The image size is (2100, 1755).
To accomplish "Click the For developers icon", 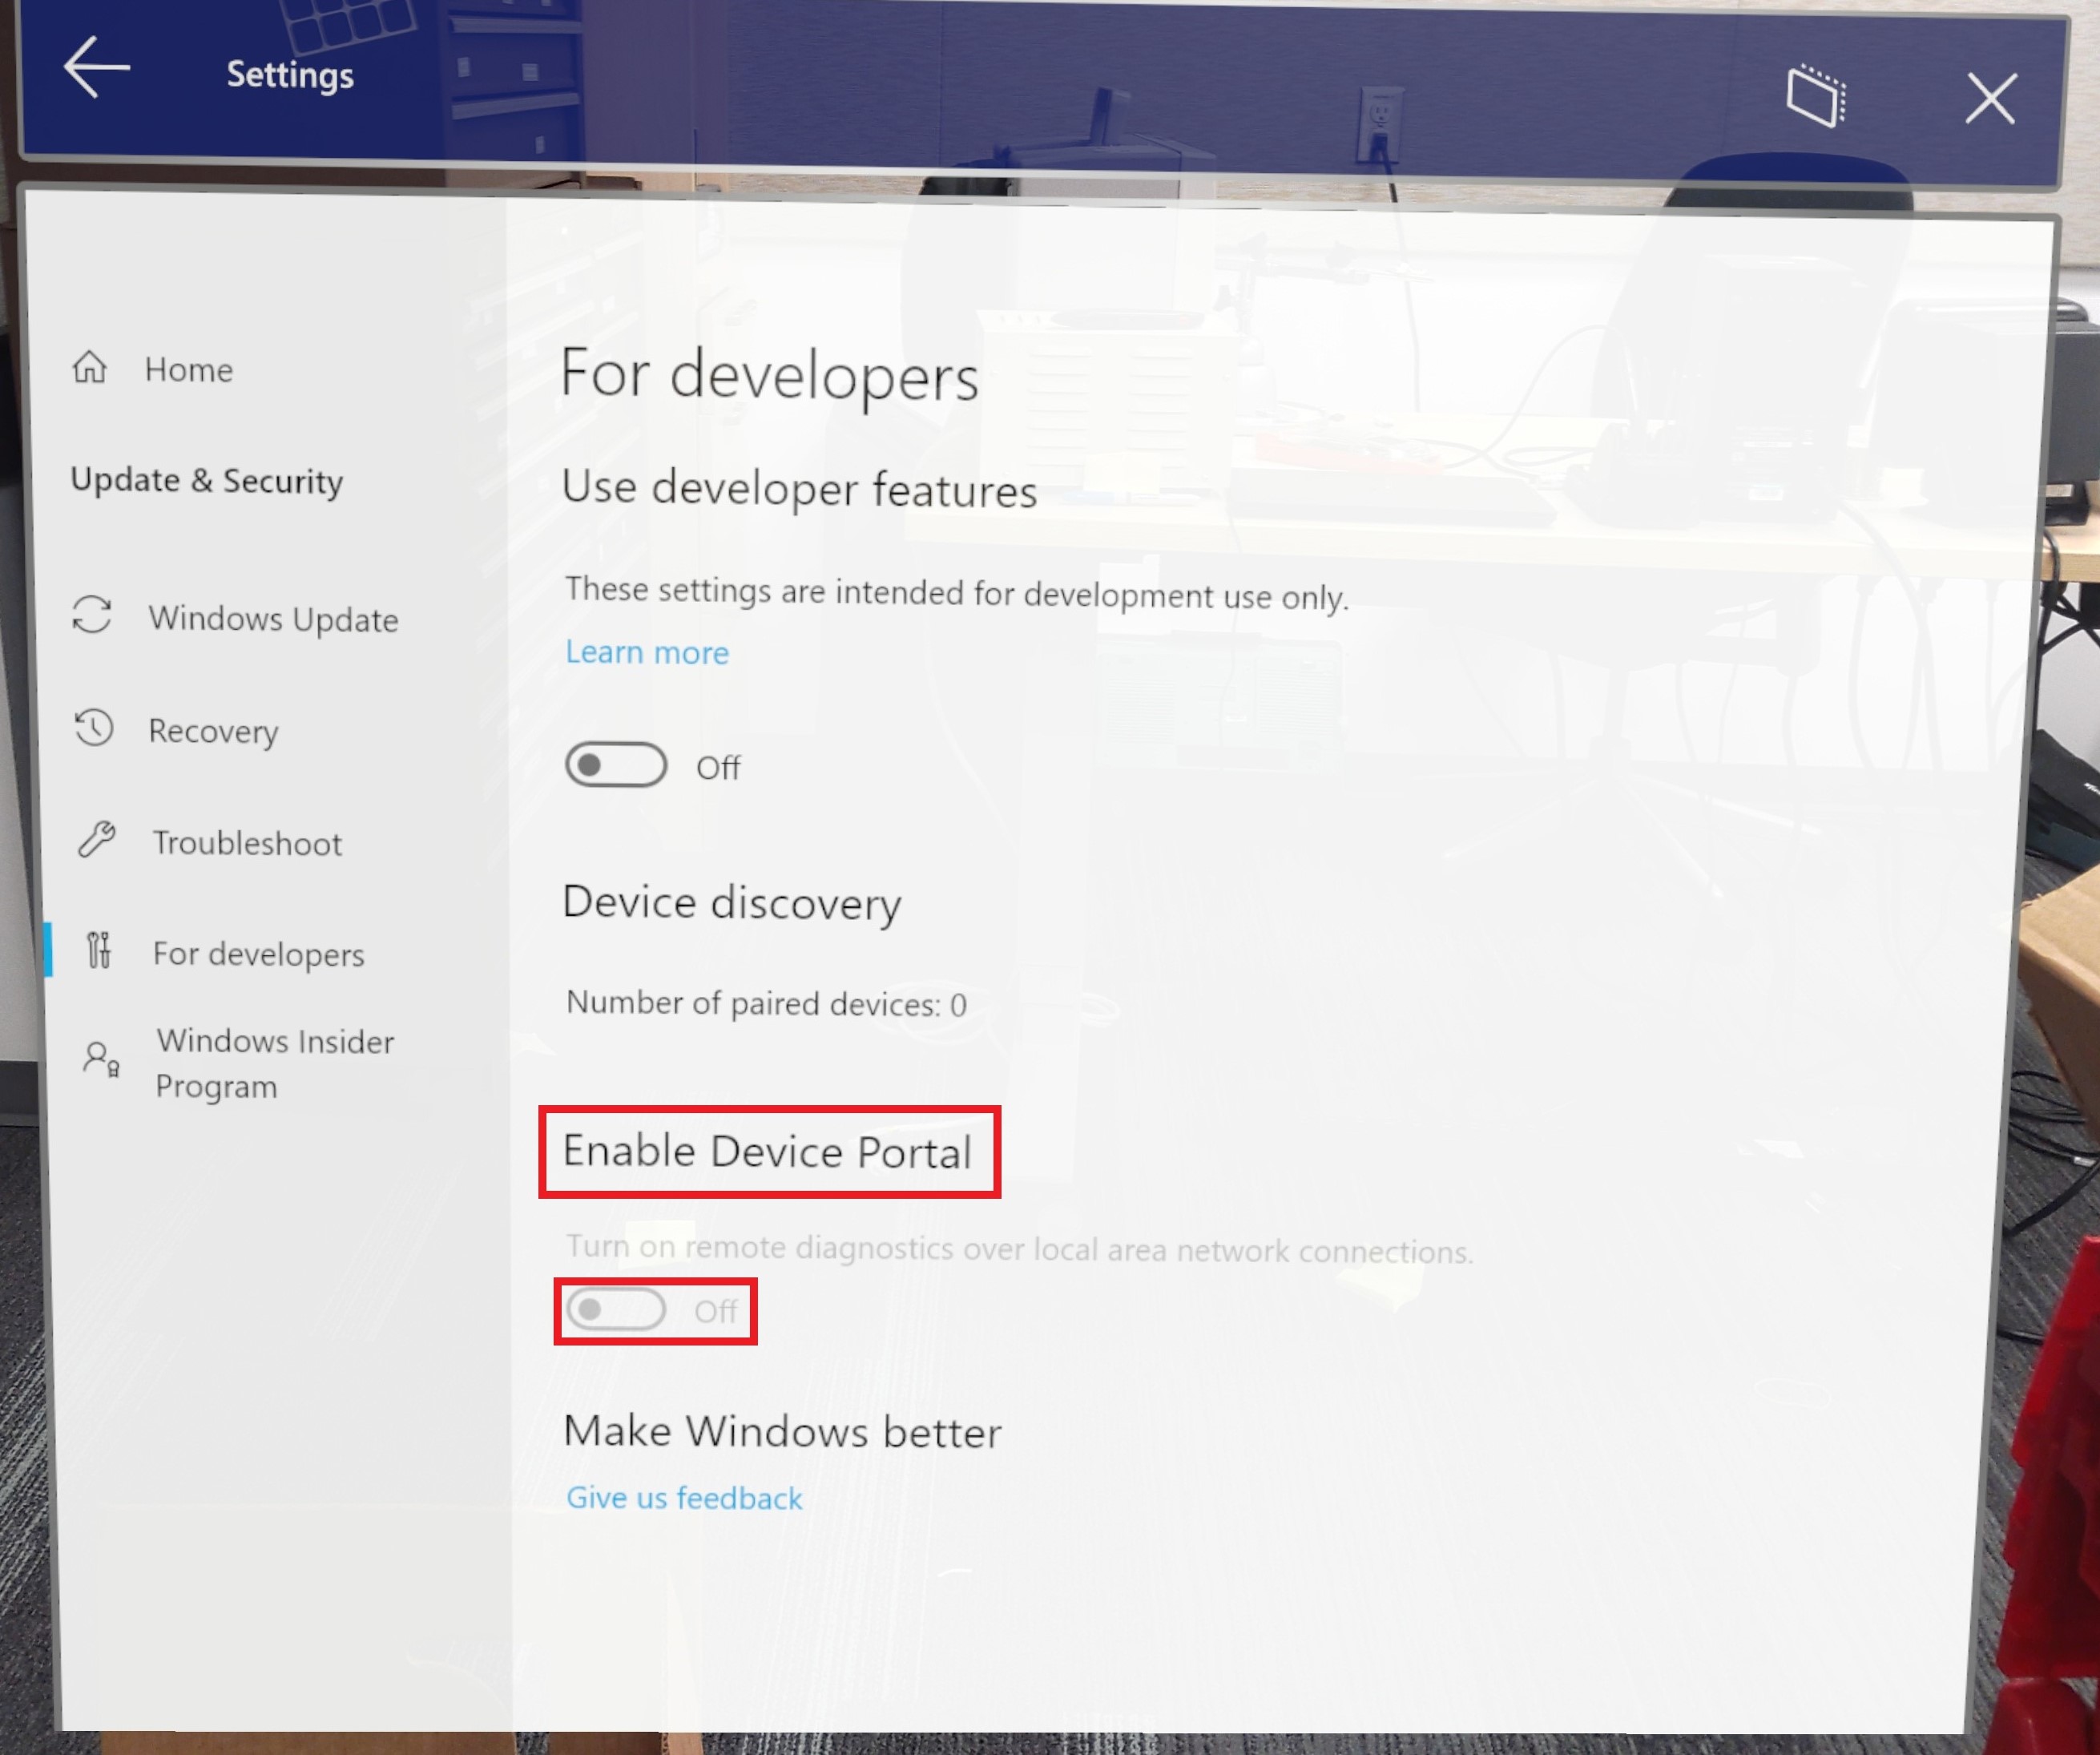I will 98,953.
